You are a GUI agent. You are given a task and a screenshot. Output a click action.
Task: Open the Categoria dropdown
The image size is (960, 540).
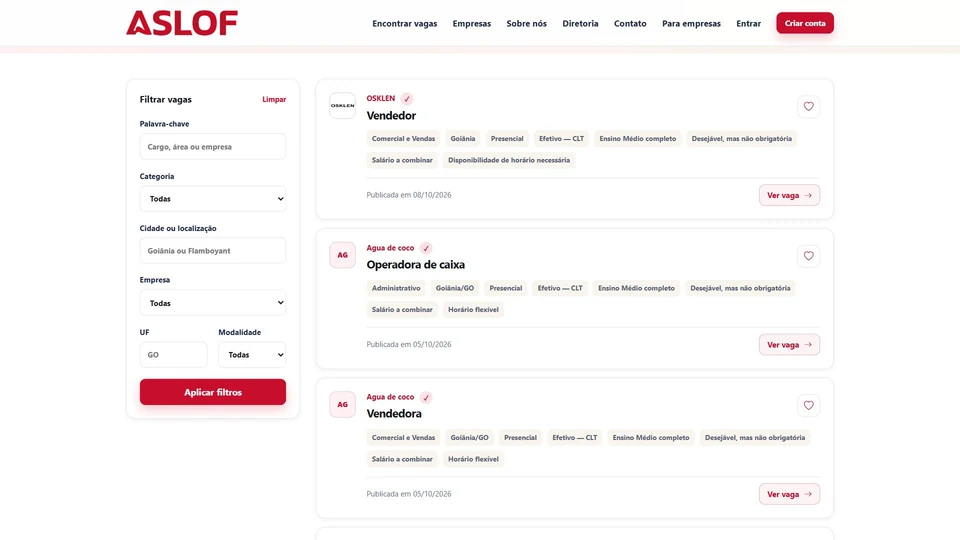pos(212,198)
